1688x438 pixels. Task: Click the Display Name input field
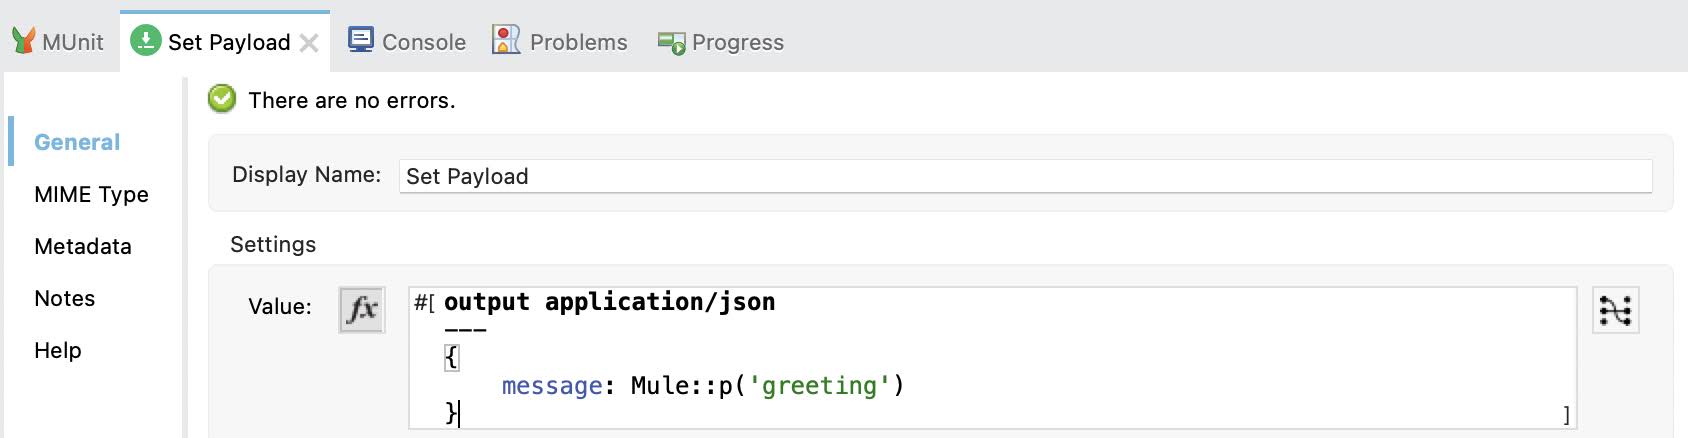1026,176
